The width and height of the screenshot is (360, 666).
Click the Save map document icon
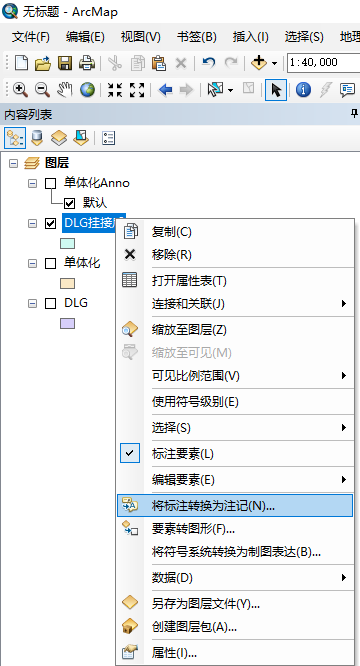(x=65, y=63)
